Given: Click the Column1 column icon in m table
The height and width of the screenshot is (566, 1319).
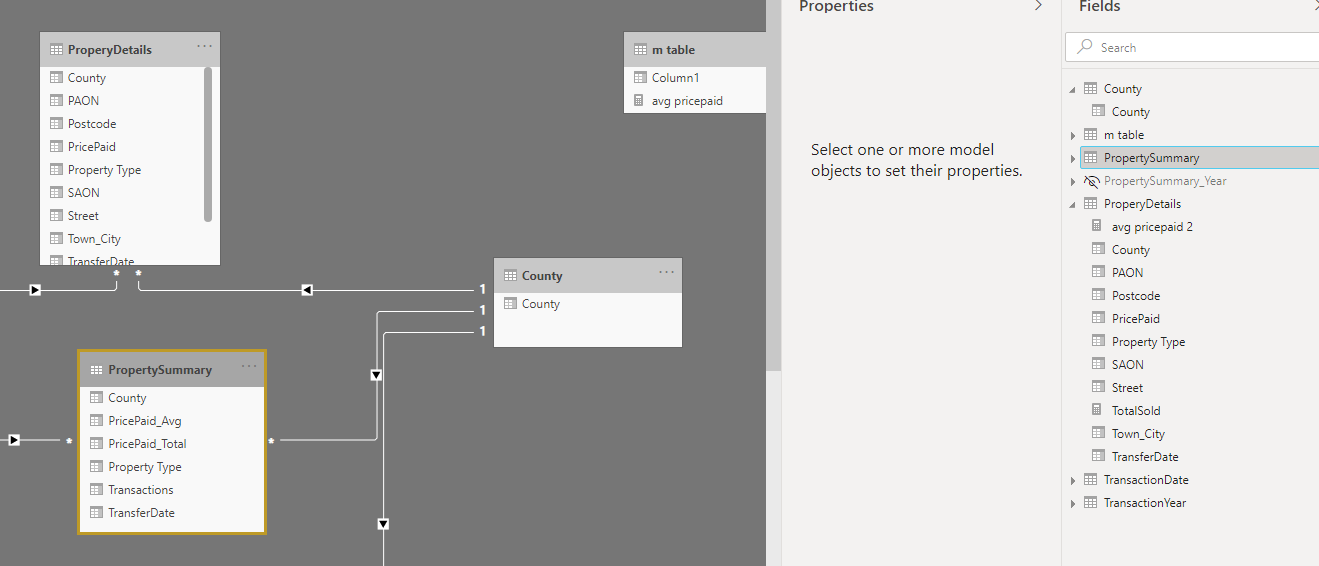Looking at the screenshot, I should tap(640, 77).
